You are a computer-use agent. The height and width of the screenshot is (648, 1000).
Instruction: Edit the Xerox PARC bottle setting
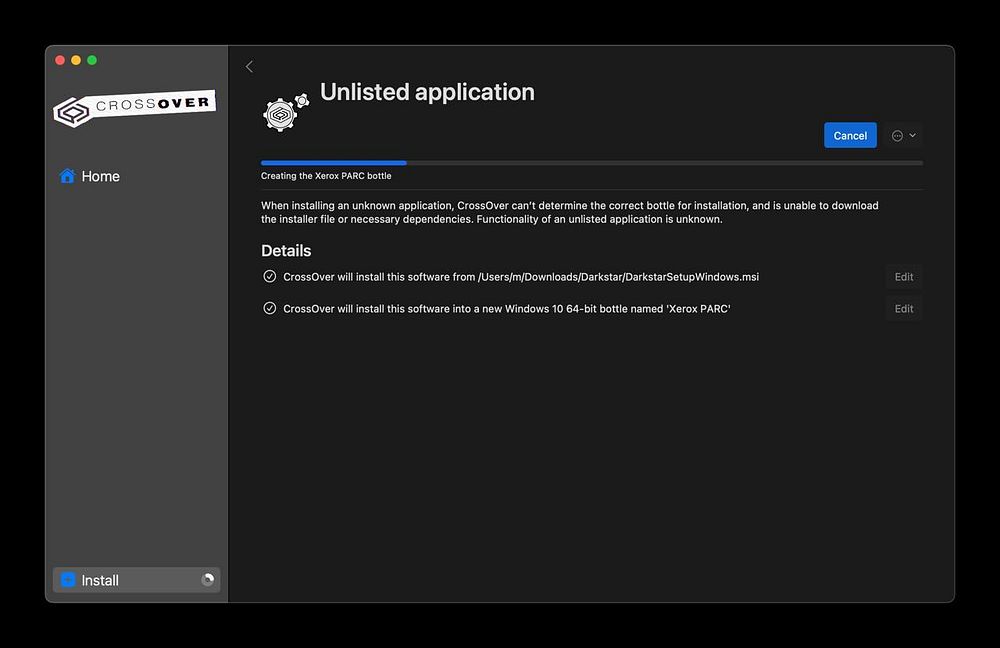(904, 309)
